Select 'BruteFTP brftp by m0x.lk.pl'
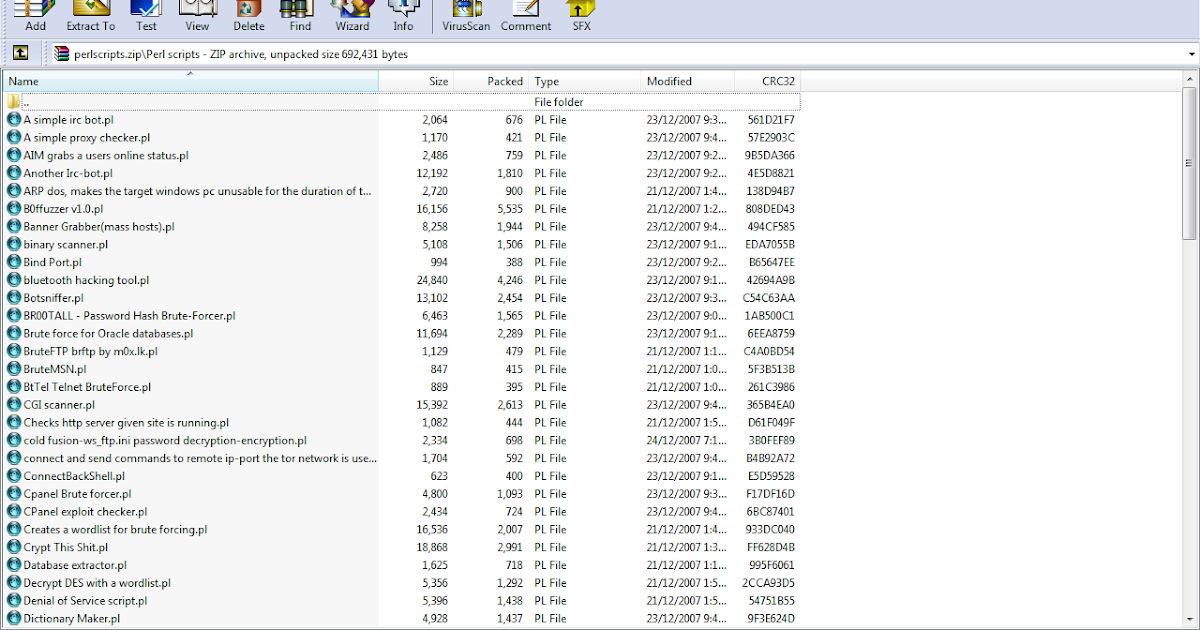The height and width of the screenshot is (630, 1200). pos(90,351)
